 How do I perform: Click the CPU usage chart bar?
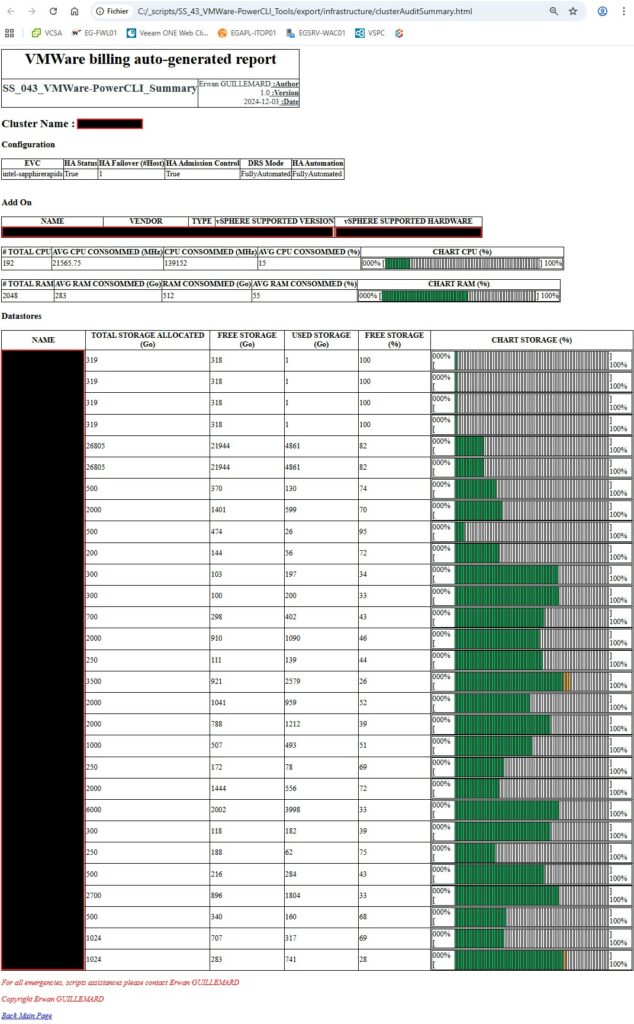click(462, 263)
